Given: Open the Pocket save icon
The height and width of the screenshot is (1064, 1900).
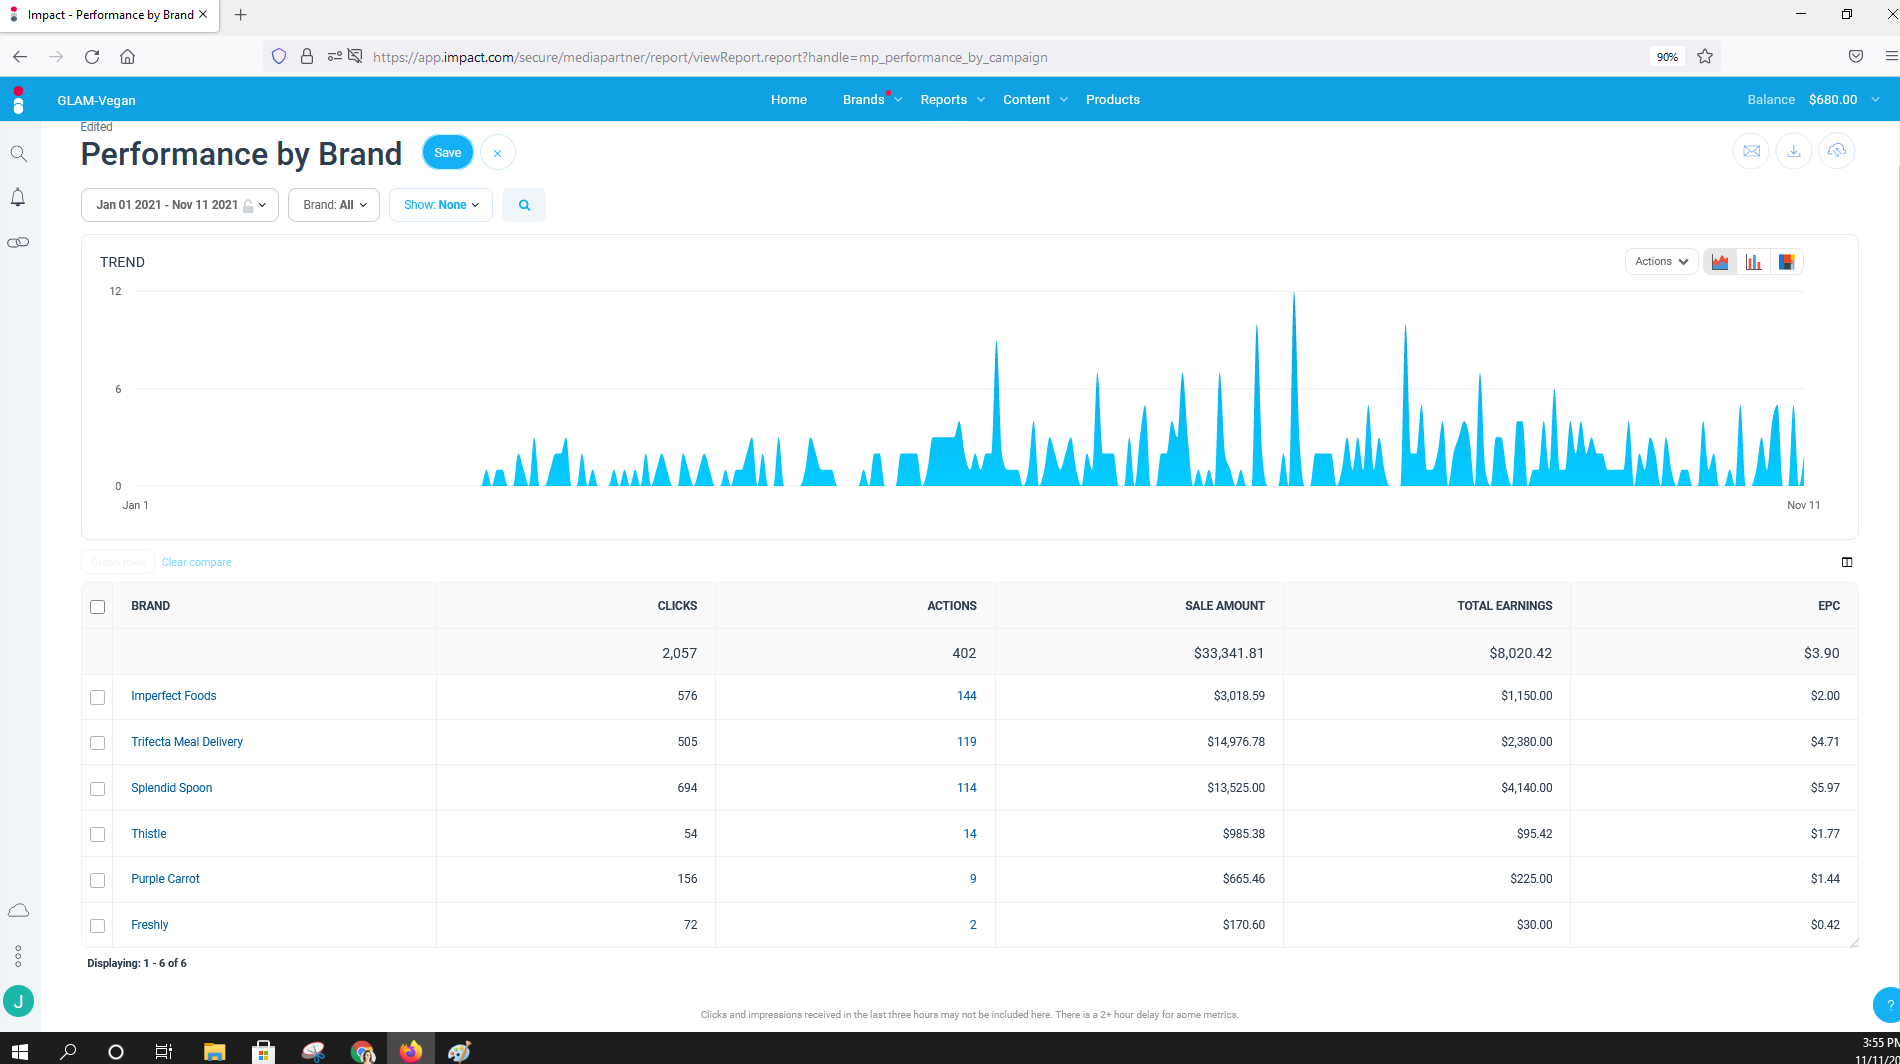Looking at the screenshot, I should (1856, 57).
